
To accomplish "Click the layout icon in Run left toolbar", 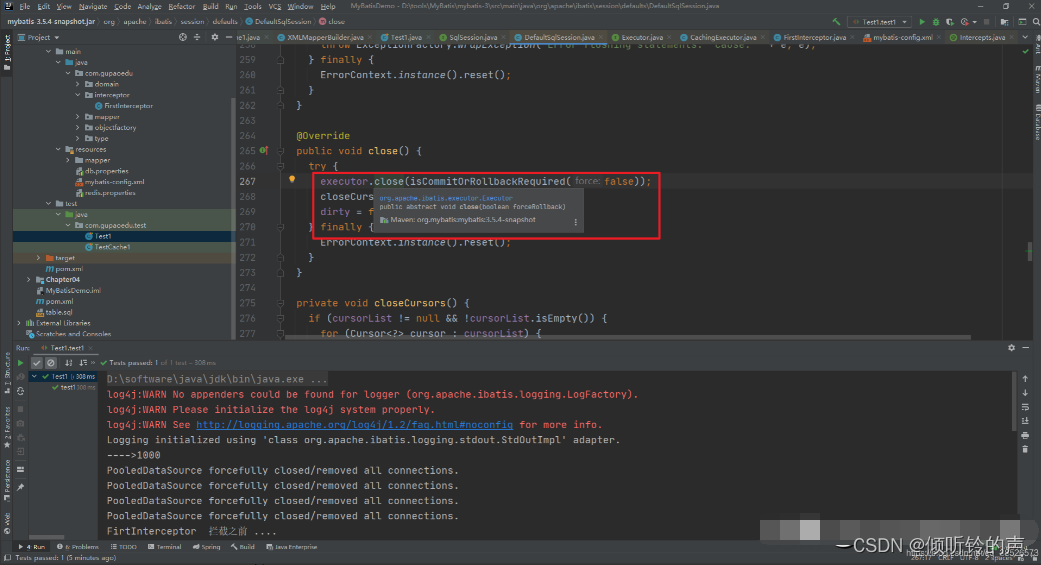I will 21,469.
